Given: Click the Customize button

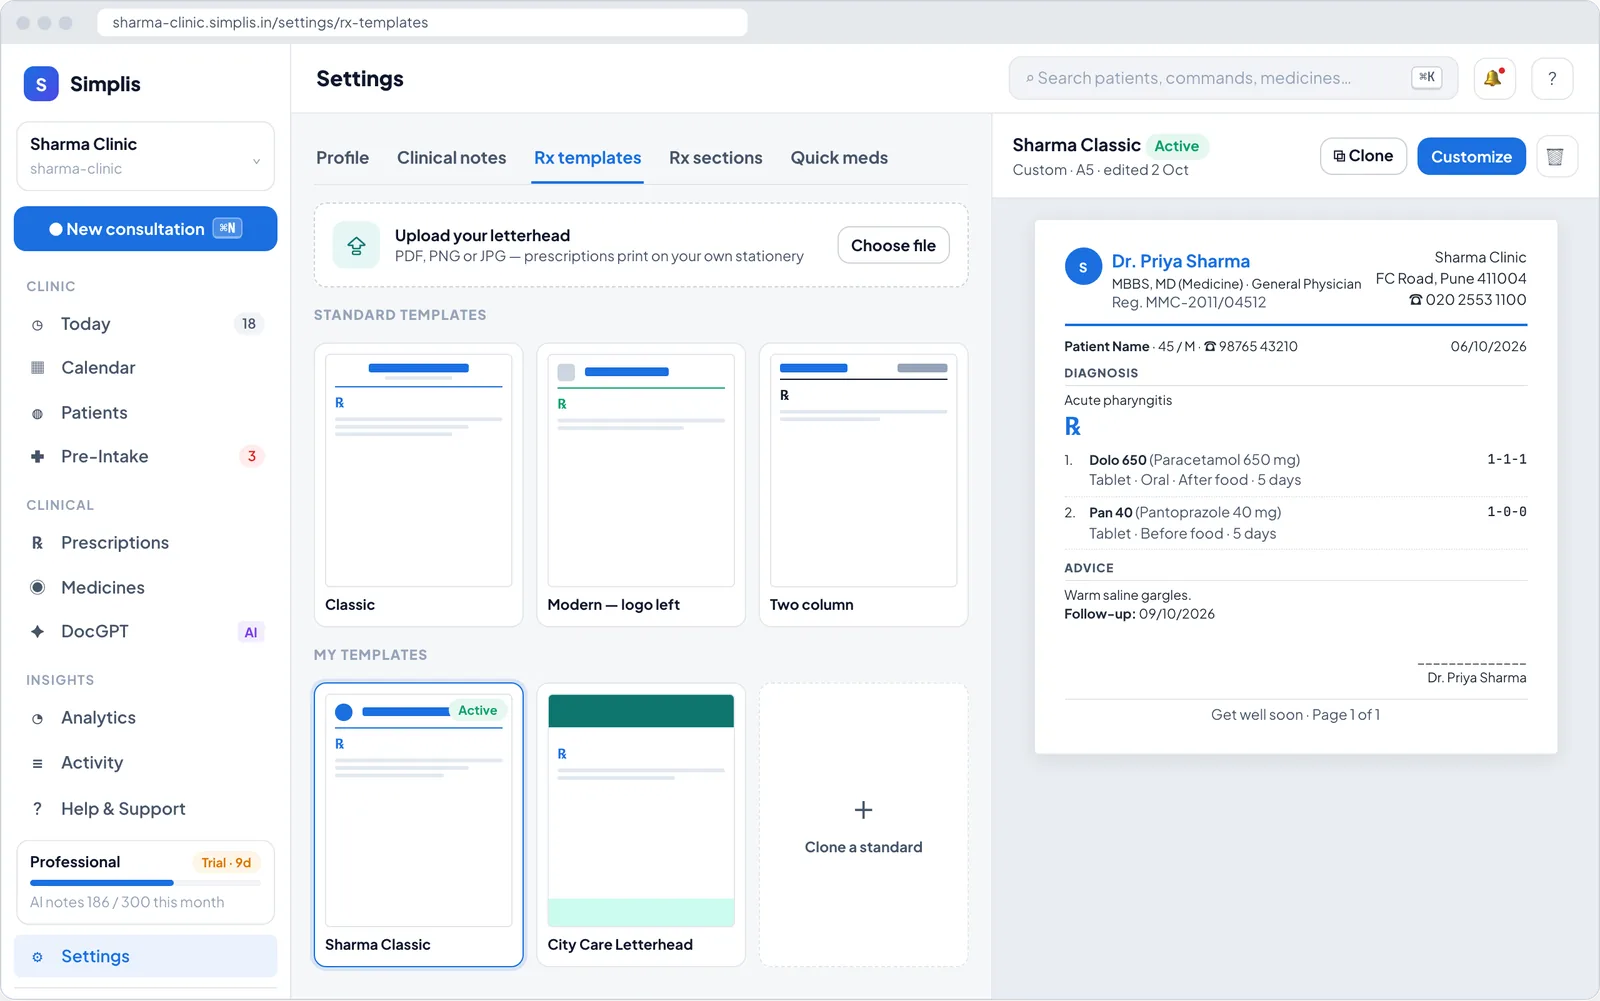Looking at the screenshot, I should (1471, 157).
